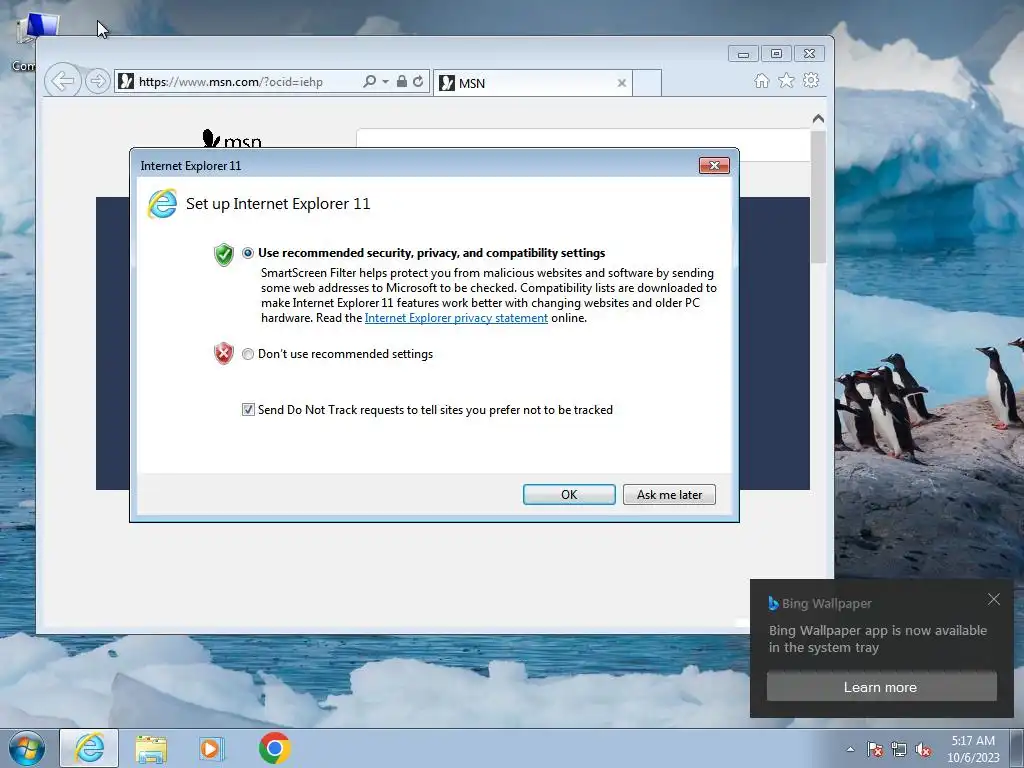Click the volume muted tray icon
This screenshot has height=768, width=1024.
[923, 749]
